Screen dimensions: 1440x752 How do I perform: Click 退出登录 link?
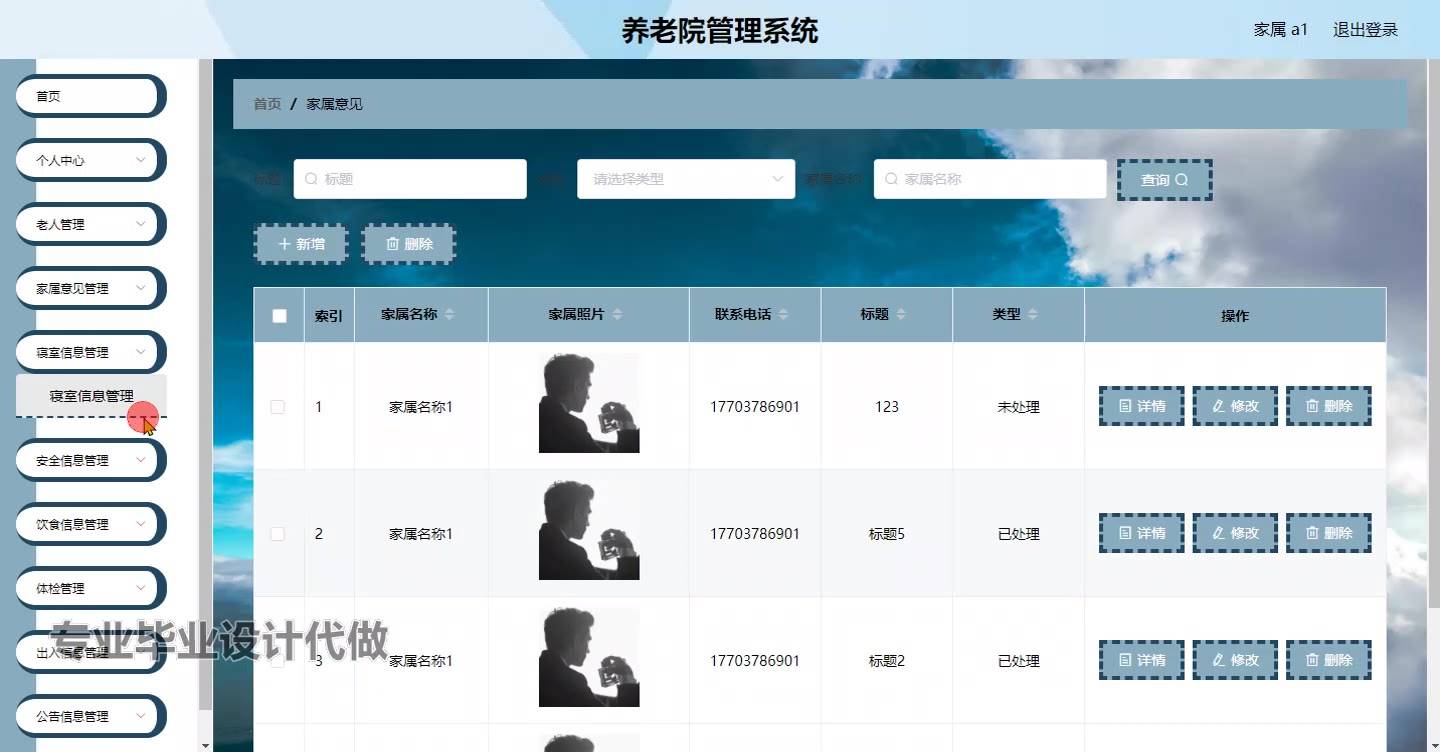pos(1365,30)
